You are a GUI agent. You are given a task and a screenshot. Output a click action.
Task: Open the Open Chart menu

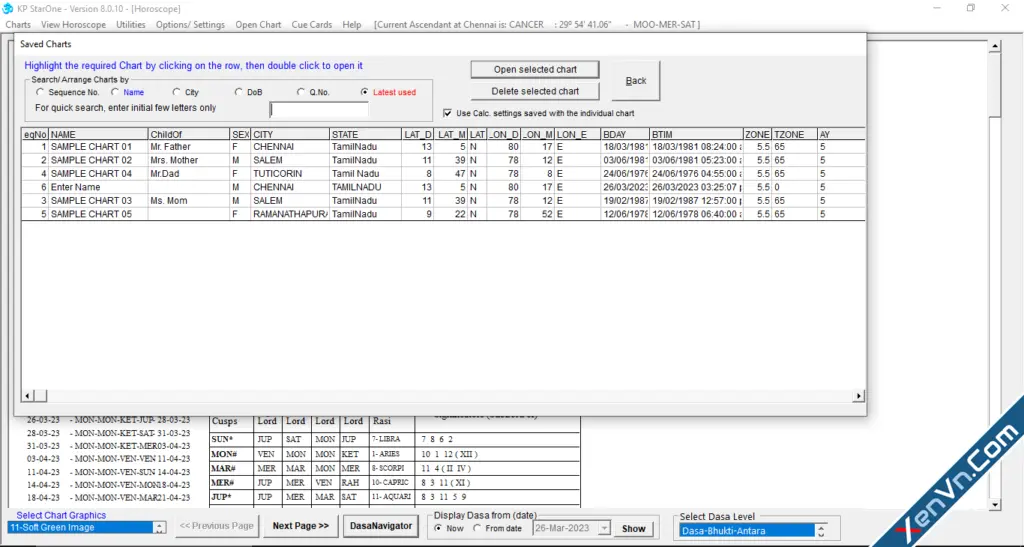tap(258, 25)
